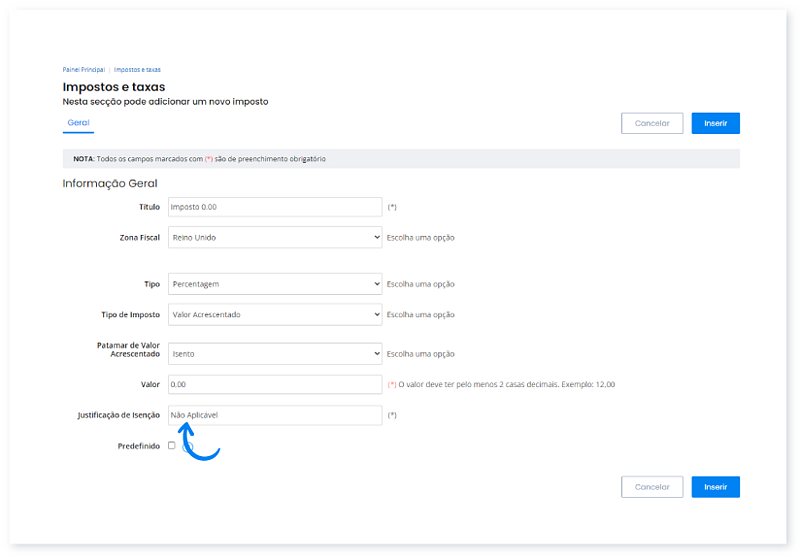
Task: Enable the Predefinido checkbox
Action: click(x=172, y=446)
